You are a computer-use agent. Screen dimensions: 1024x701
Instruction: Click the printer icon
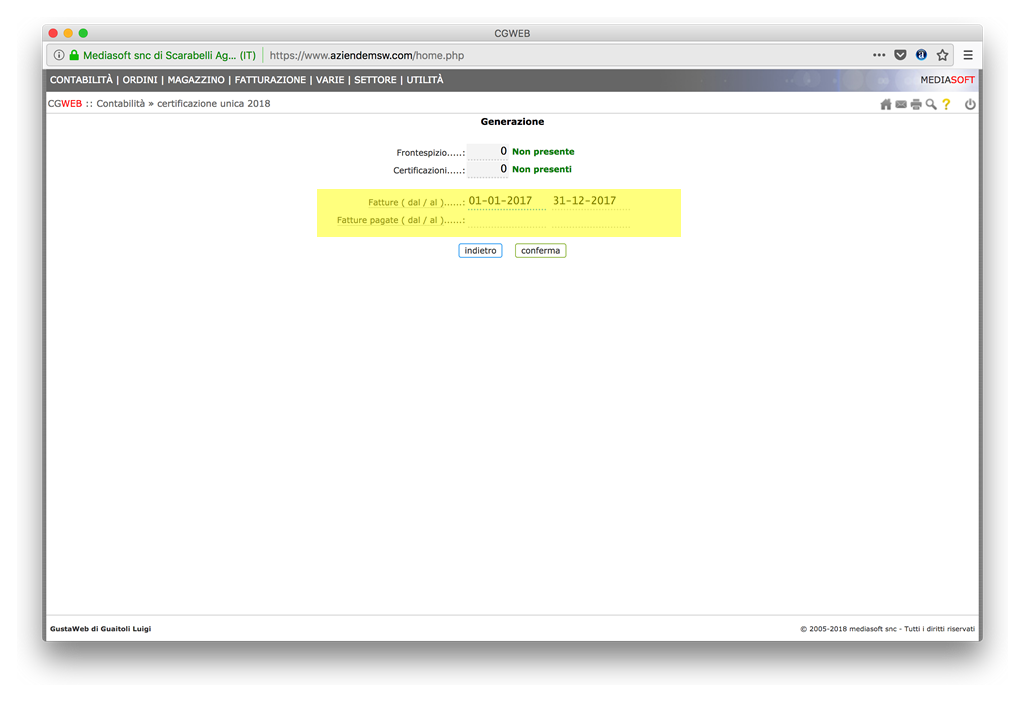coord(916,105)
